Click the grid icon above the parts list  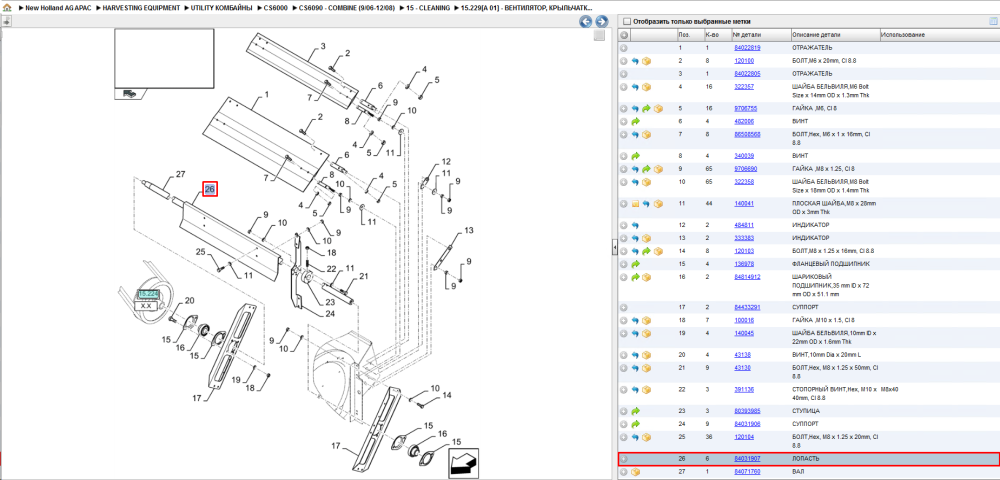[992, 21]
